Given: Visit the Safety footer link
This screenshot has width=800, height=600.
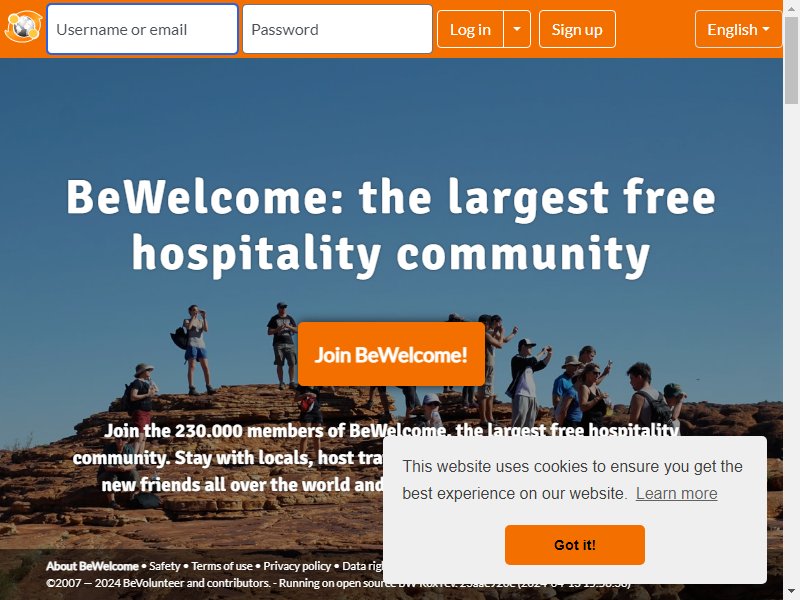Looking at the screenshot, I should 164,566.
